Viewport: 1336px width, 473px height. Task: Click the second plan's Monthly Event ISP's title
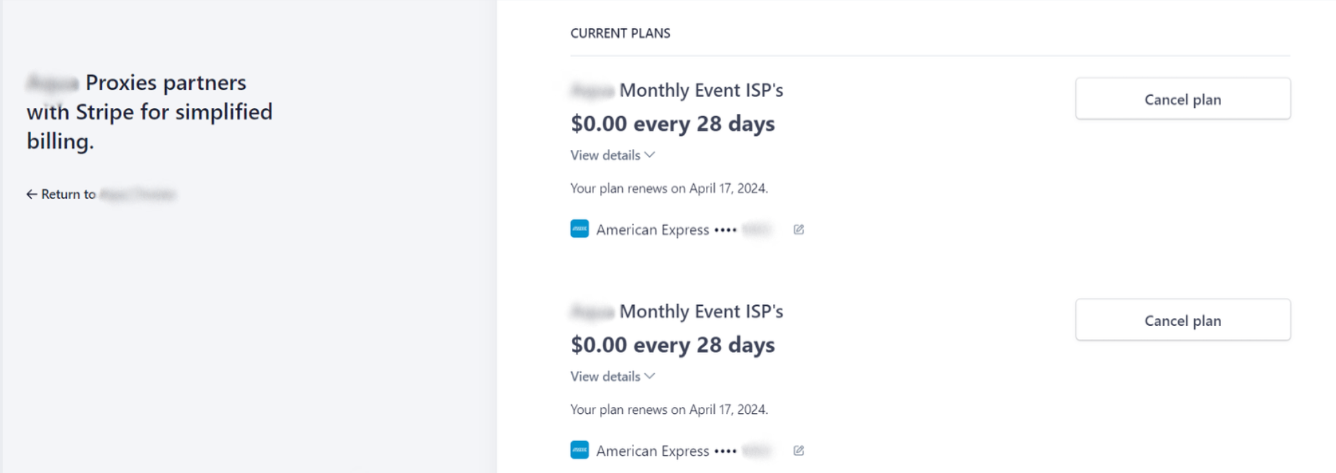(x=677, y=311)
